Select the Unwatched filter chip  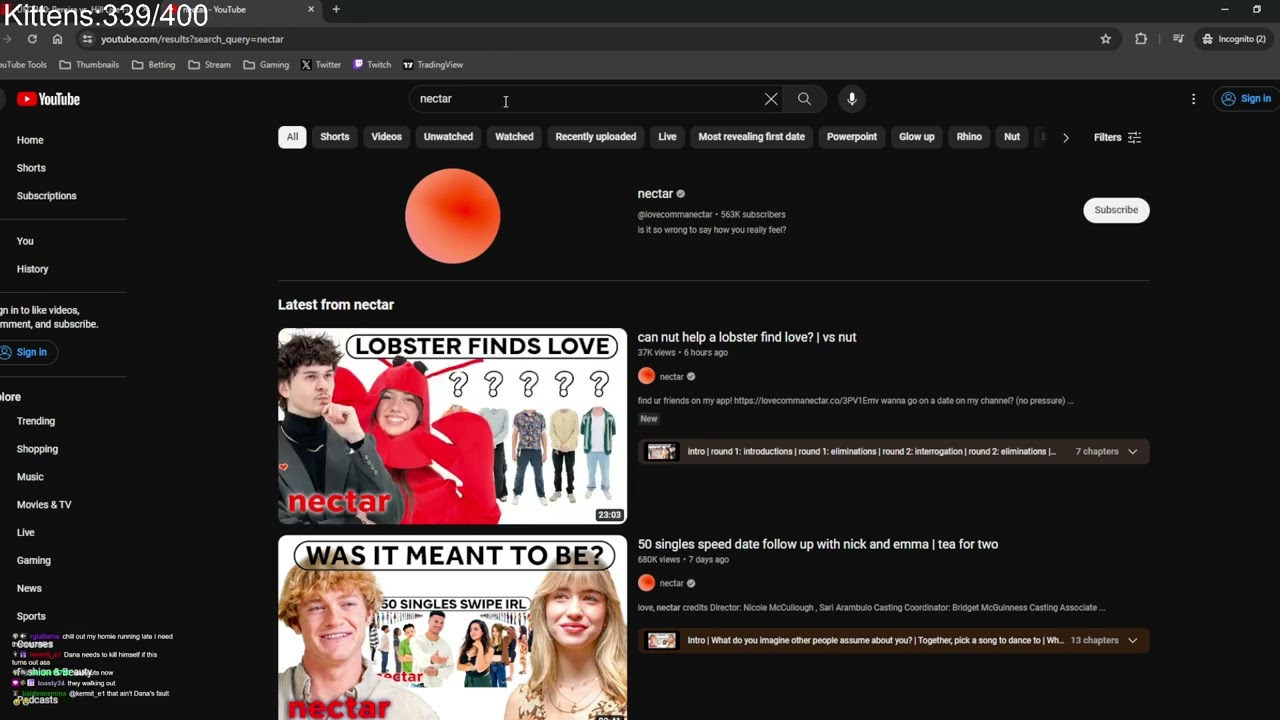coord(448,137)
